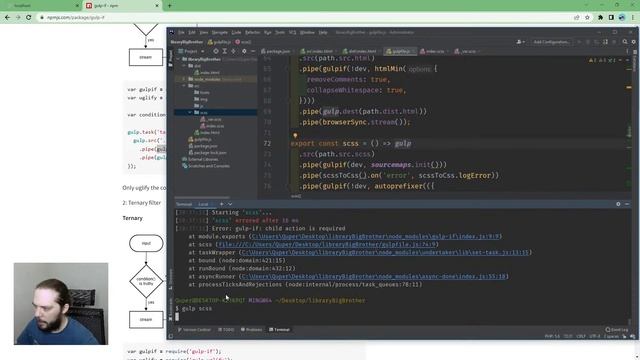
Task: Collapse the scss folder in project tree
Action: click(190, 112)
